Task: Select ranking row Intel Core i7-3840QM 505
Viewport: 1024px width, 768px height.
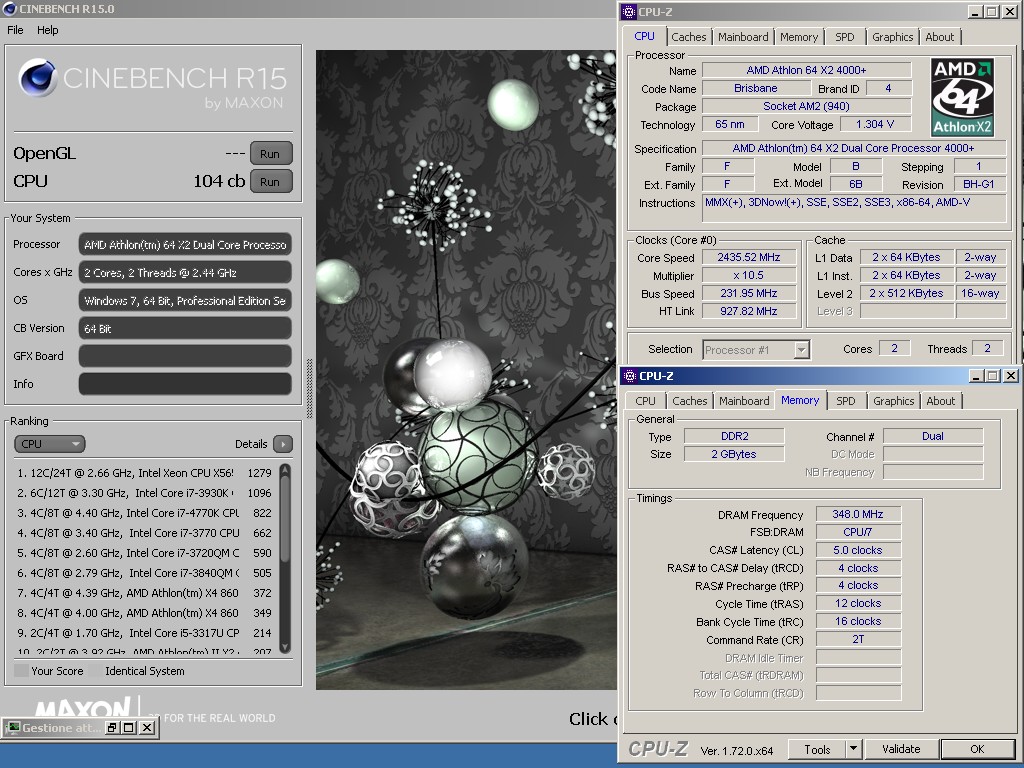Action: pos(144,573)
